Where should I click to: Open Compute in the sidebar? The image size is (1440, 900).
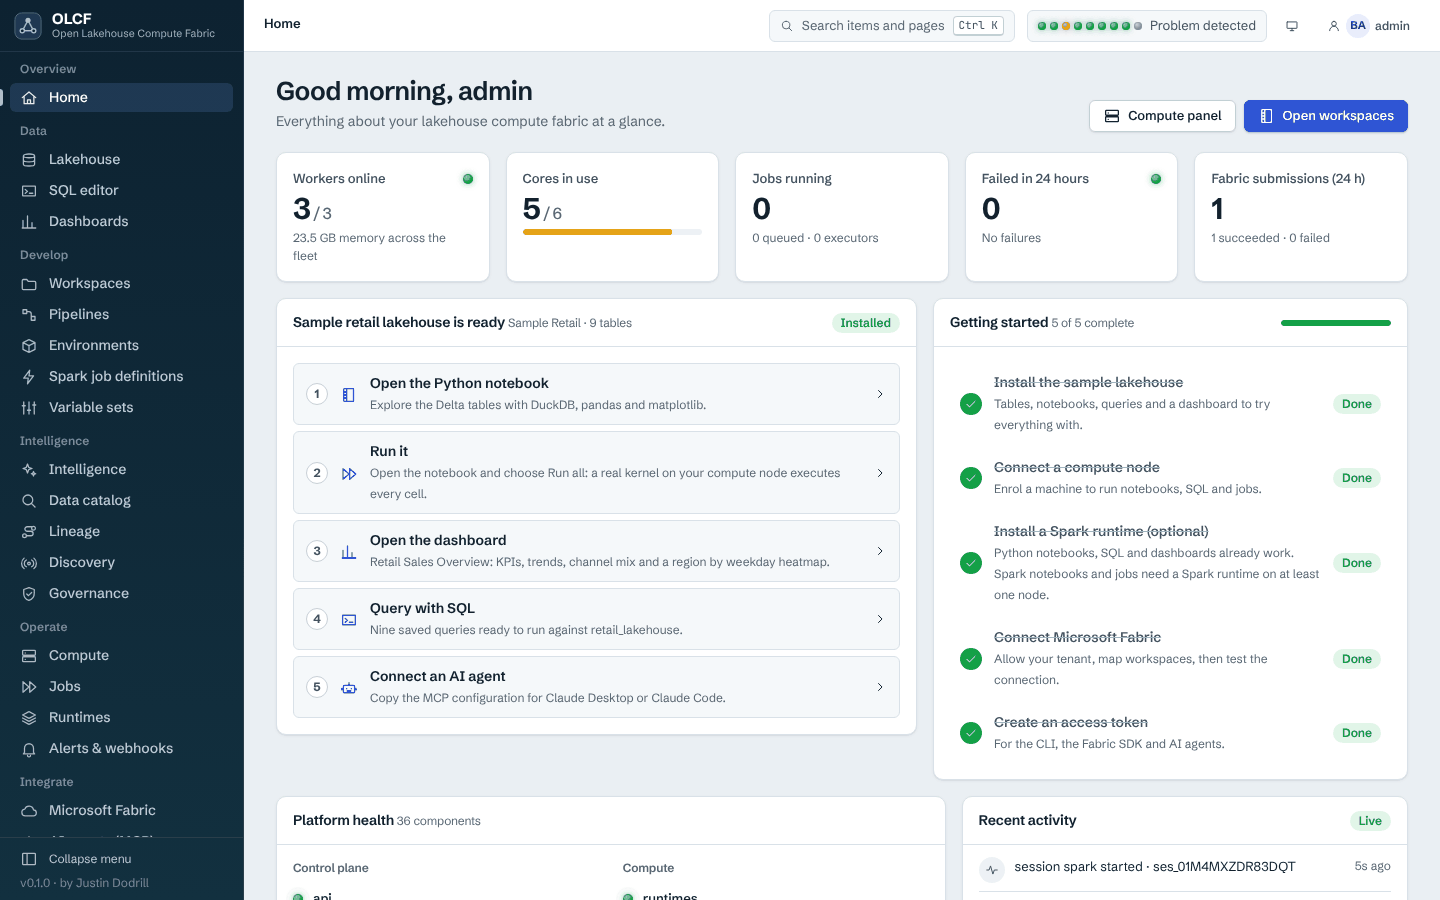[121, 655]
